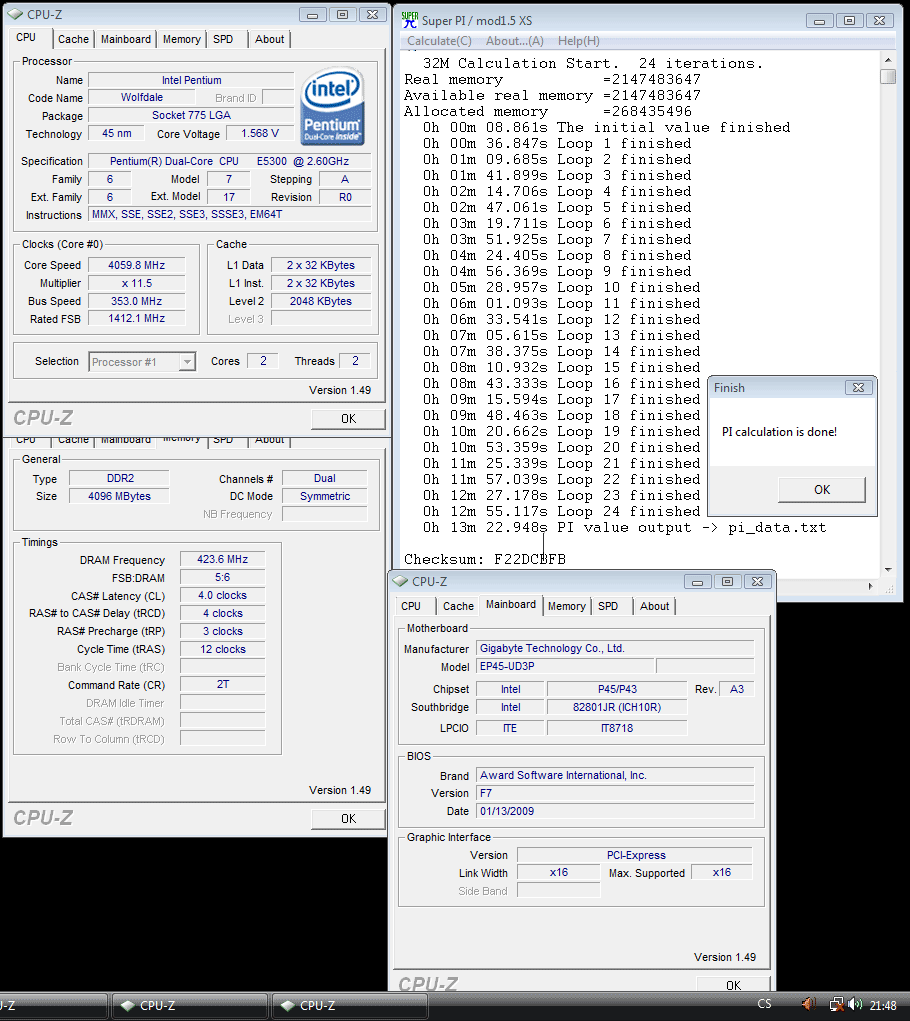Image resolution: width=910 pixels, height=1021 pixels.
Task: Click OK in the Finish dialog
Action: (821, 490)
